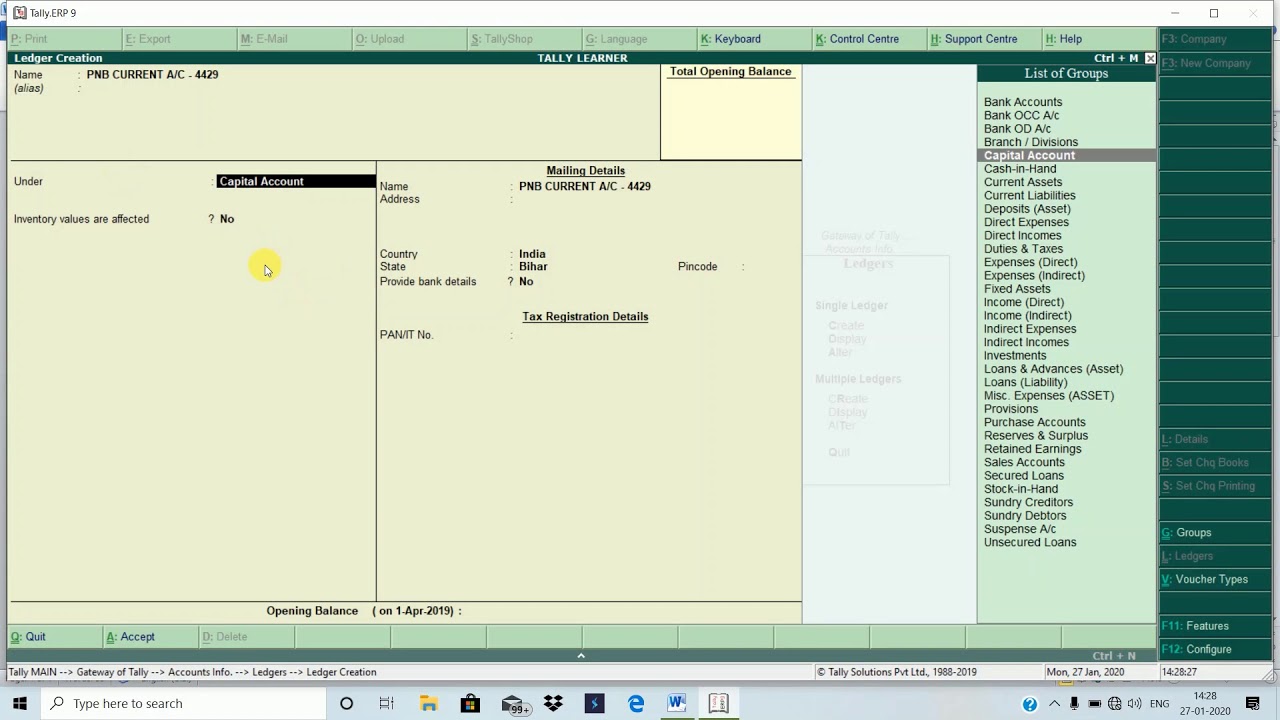1280x720 pixels.
Task: Open the dark blue app taskbar icon
Action: point(594,703)
